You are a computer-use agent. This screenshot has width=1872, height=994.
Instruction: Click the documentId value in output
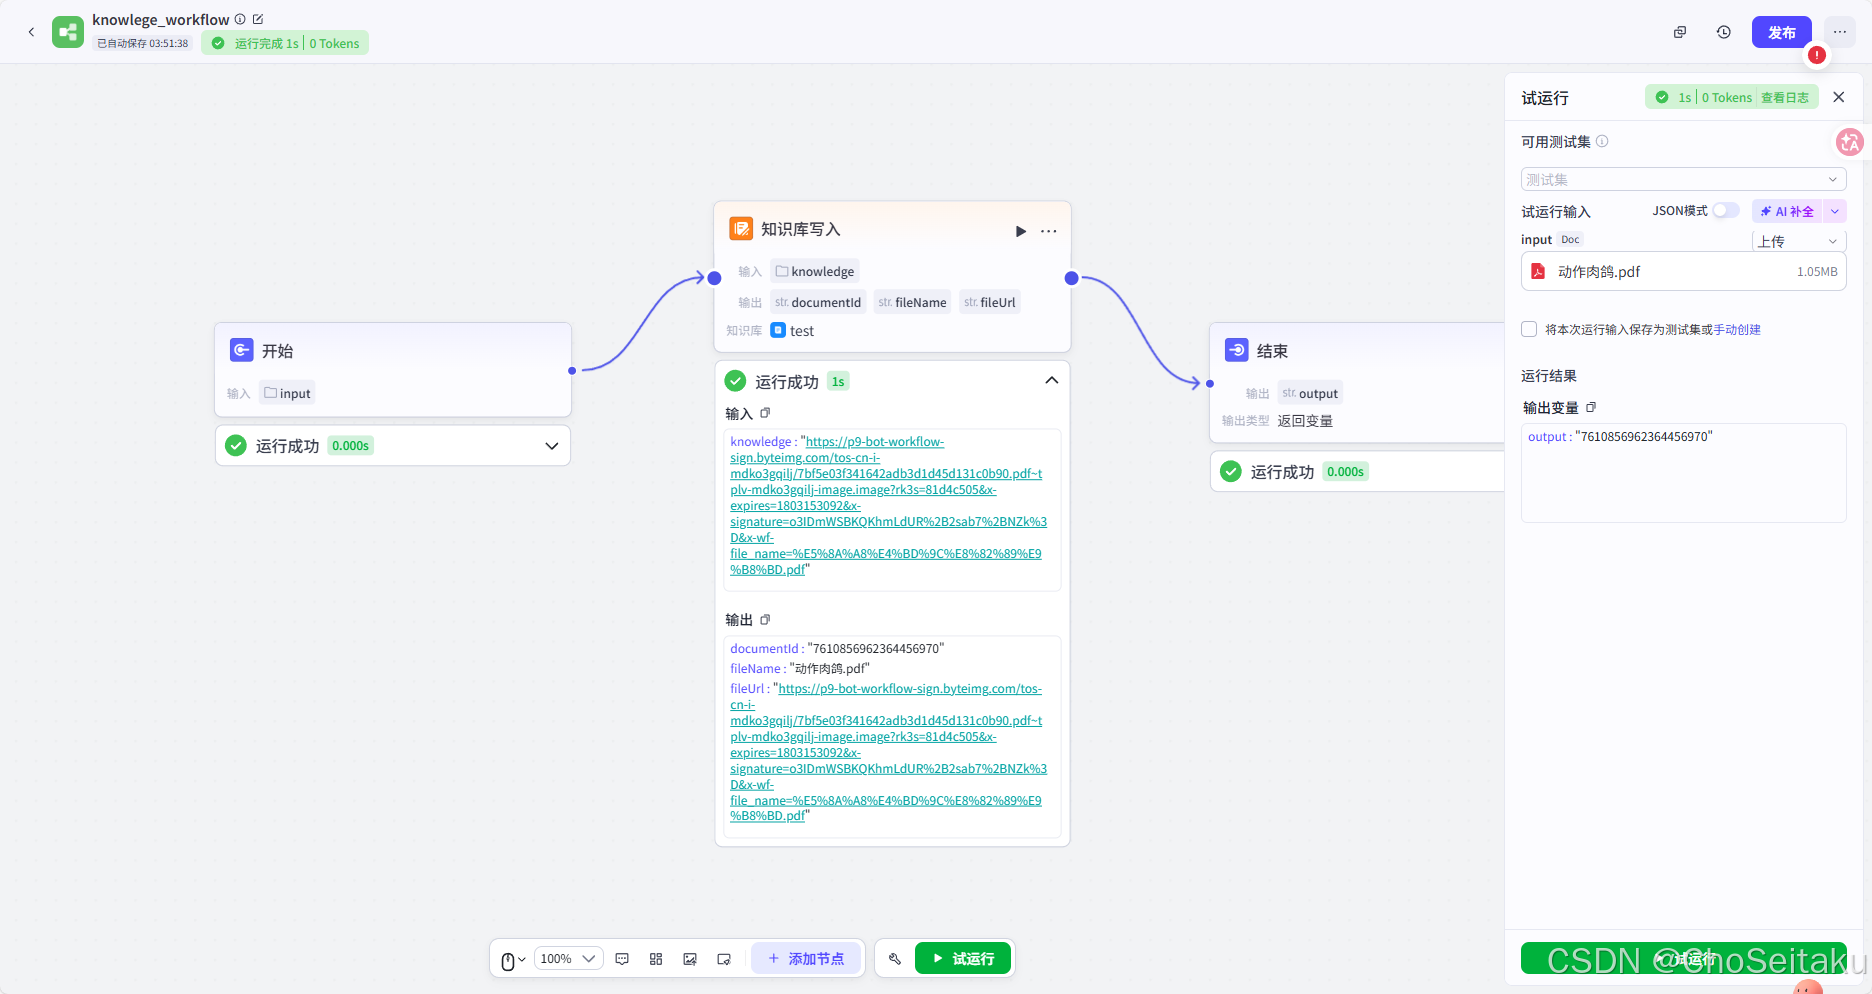coord(876,648)
